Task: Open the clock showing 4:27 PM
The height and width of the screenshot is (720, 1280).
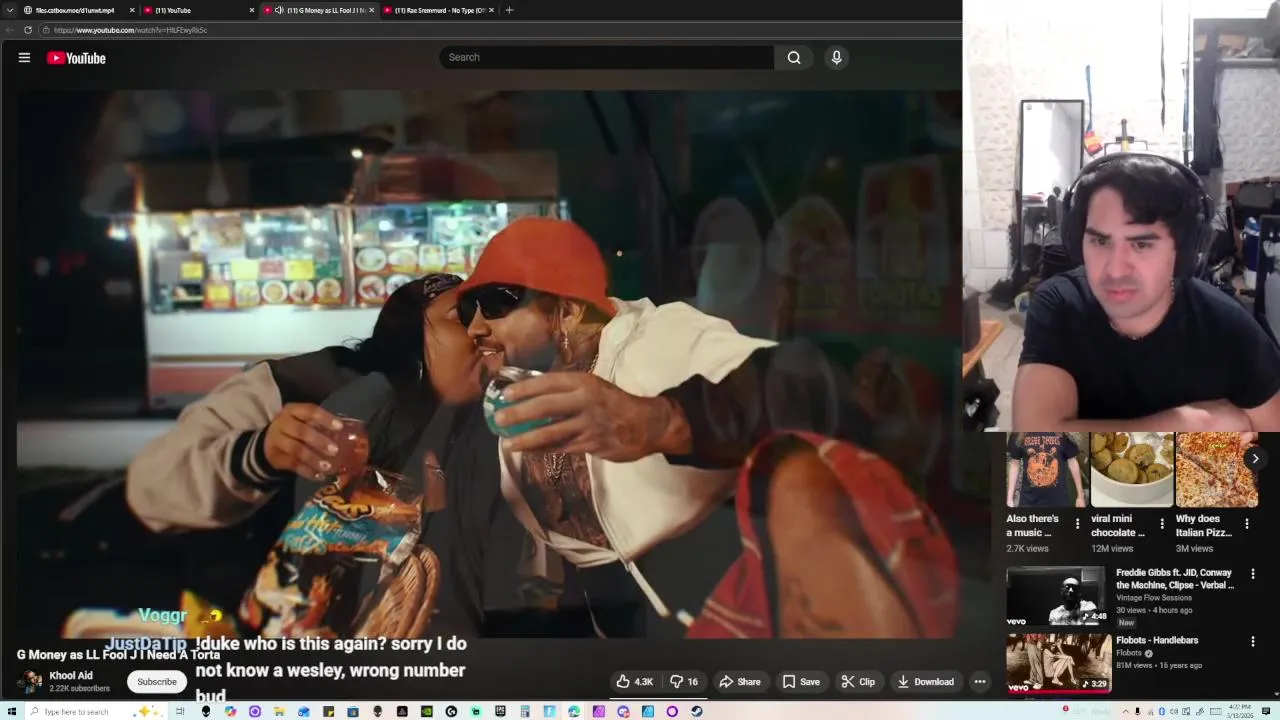Action: (1241, 711)
